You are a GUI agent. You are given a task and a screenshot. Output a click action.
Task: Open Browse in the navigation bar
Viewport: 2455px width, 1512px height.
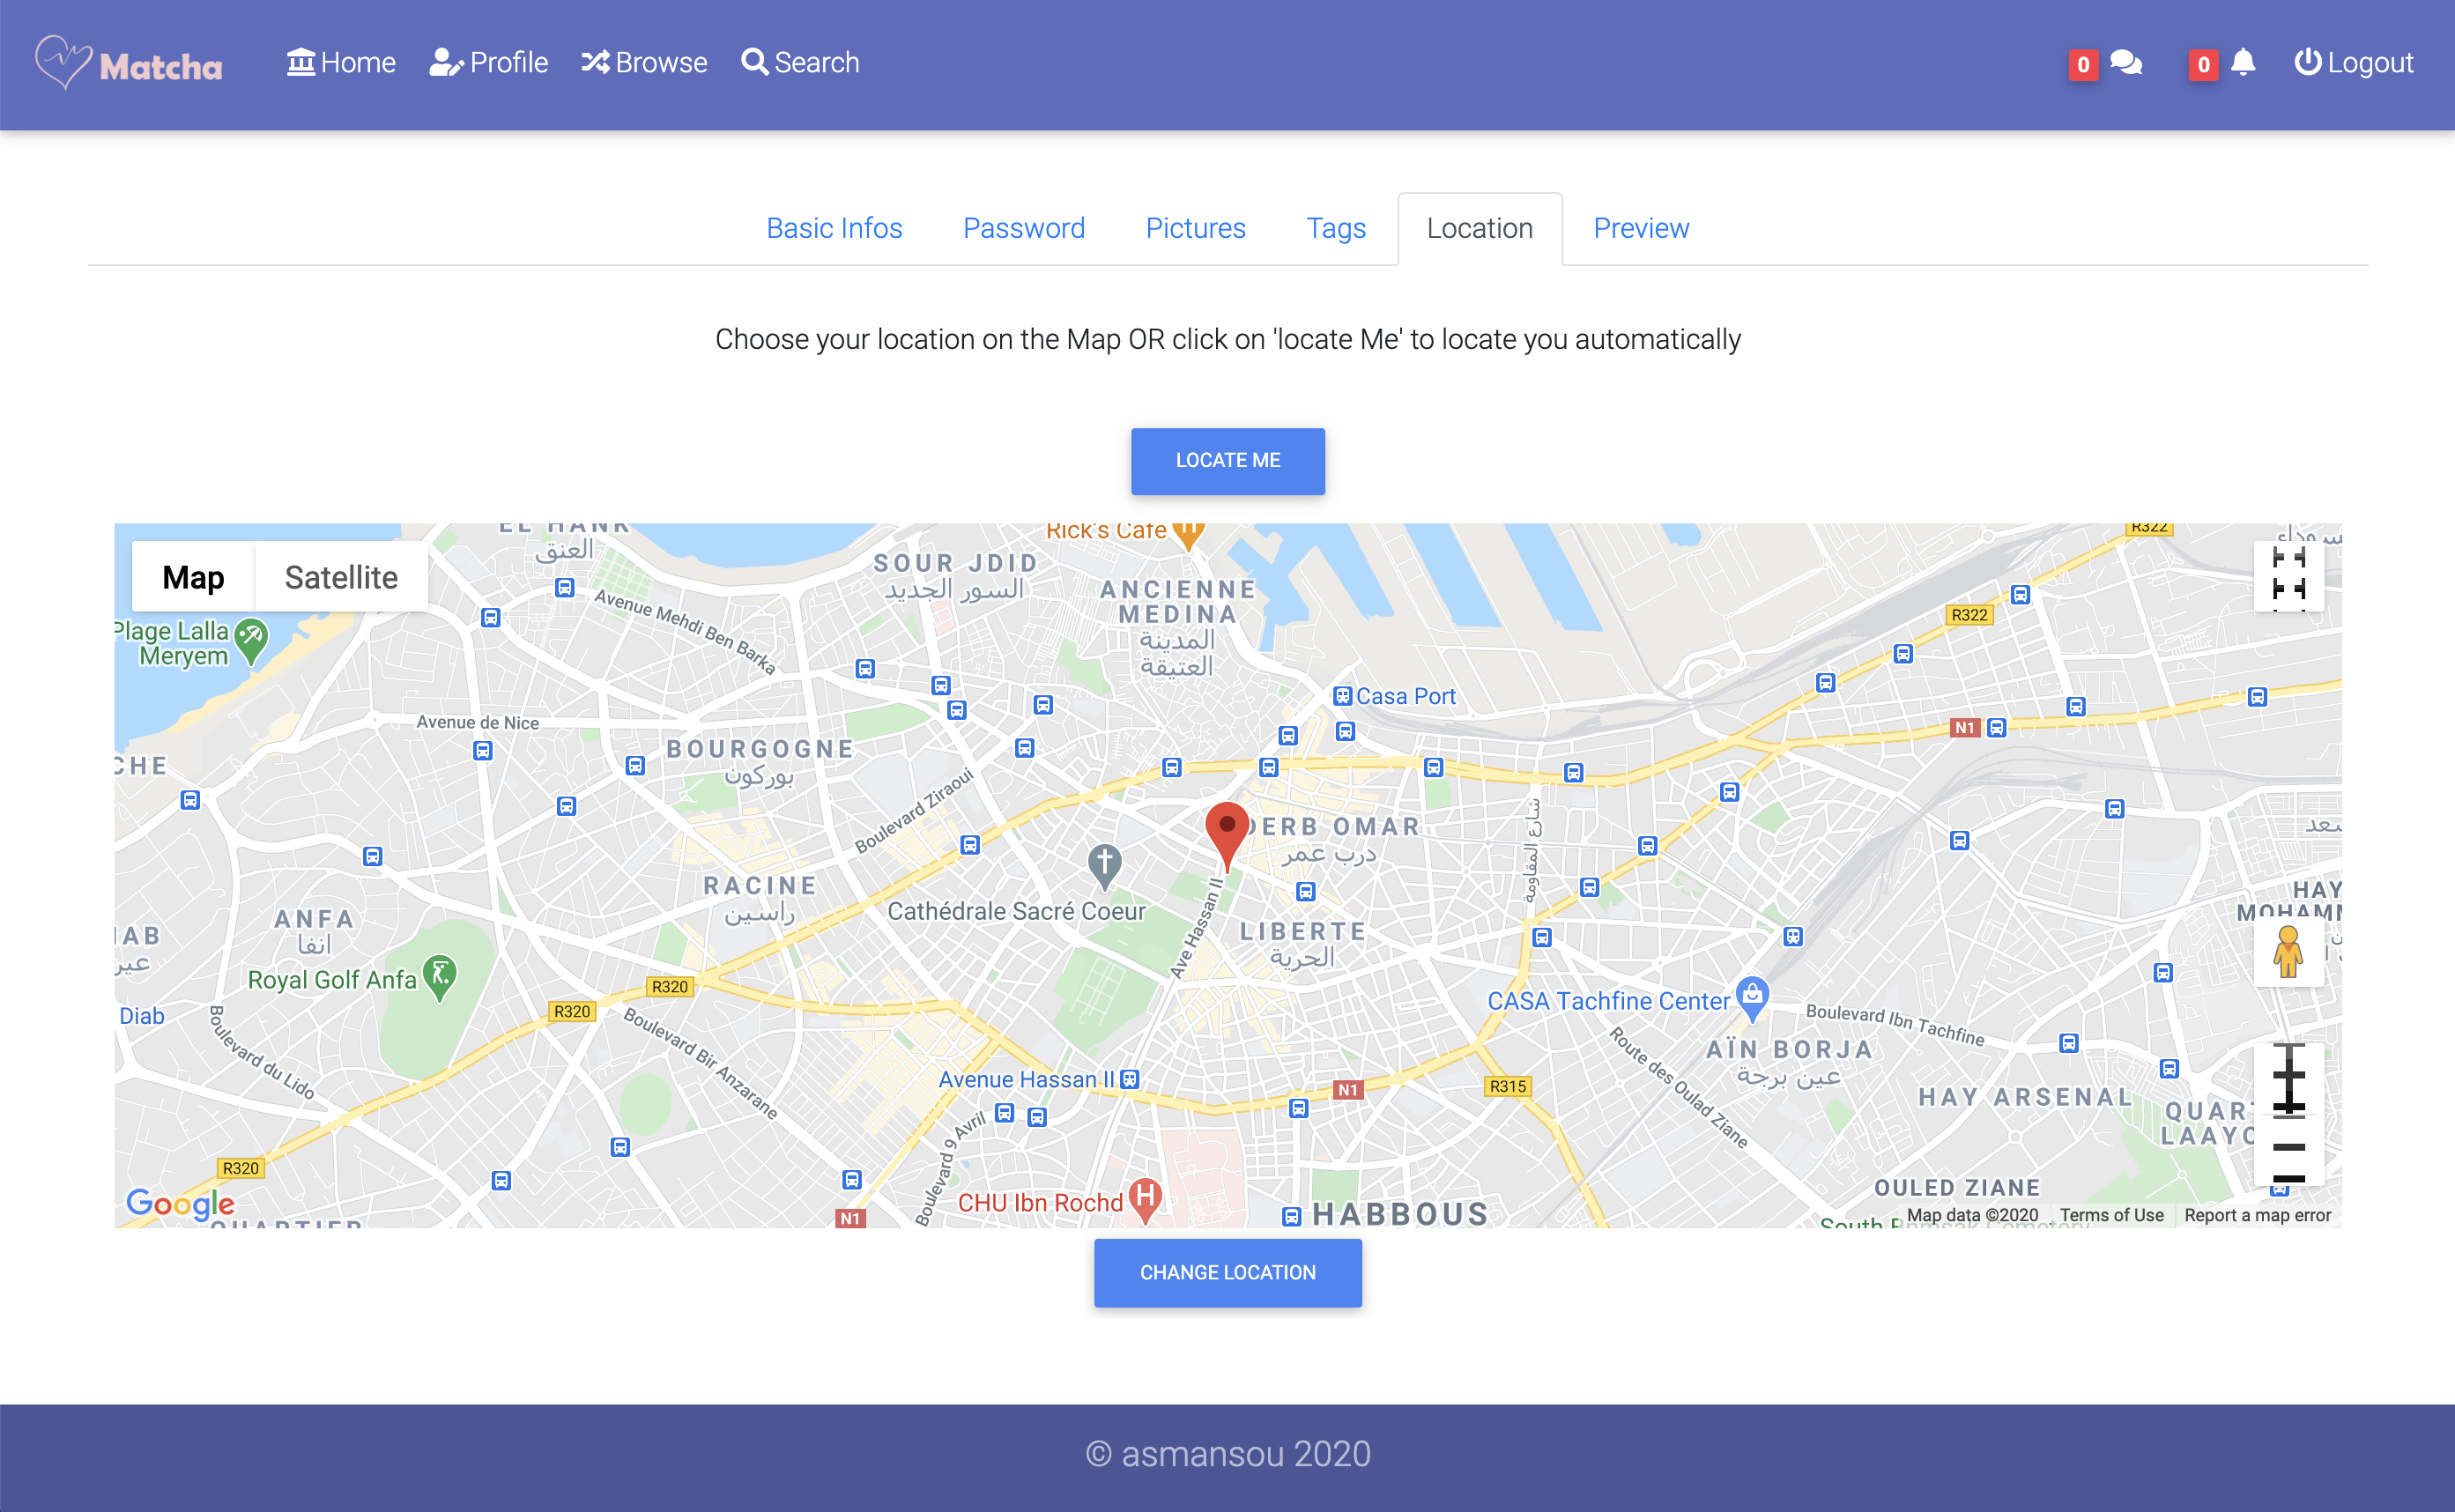click(x=644, y=63)
